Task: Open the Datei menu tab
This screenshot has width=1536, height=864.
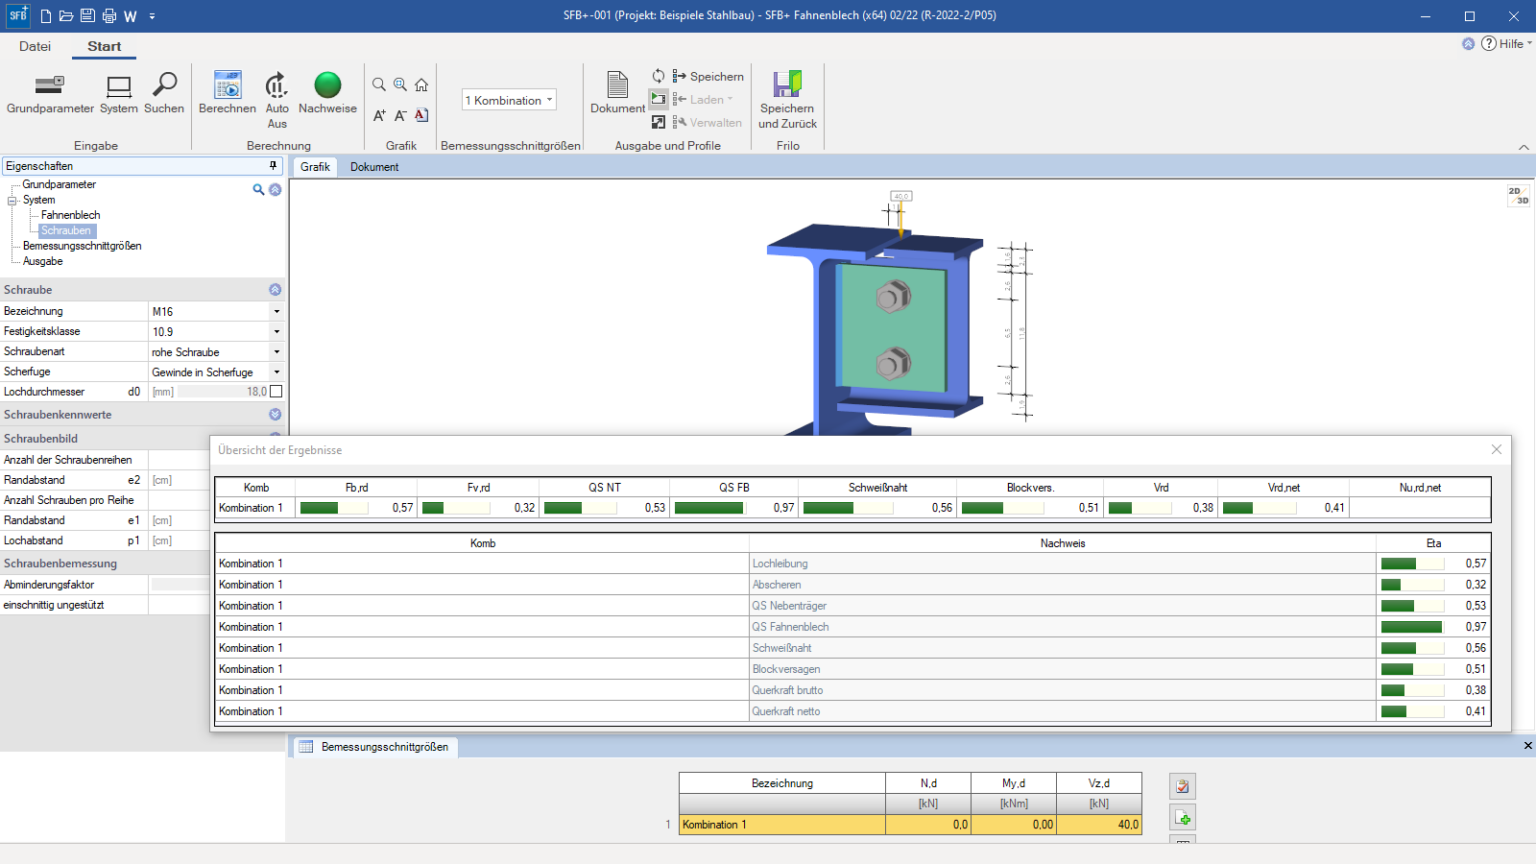Action: [35, 46]
